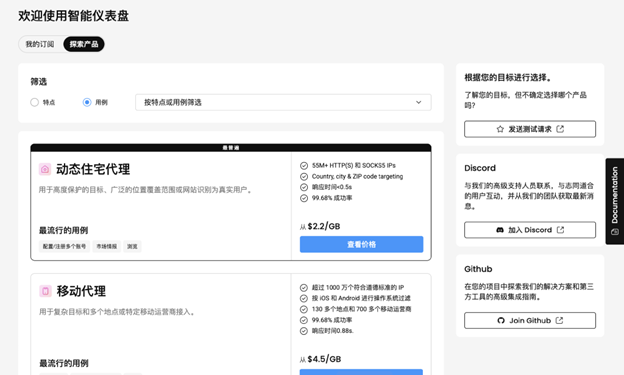Click the 移动代理 phone icon
This screenshot has width=624, height=375.
[45, 291]
